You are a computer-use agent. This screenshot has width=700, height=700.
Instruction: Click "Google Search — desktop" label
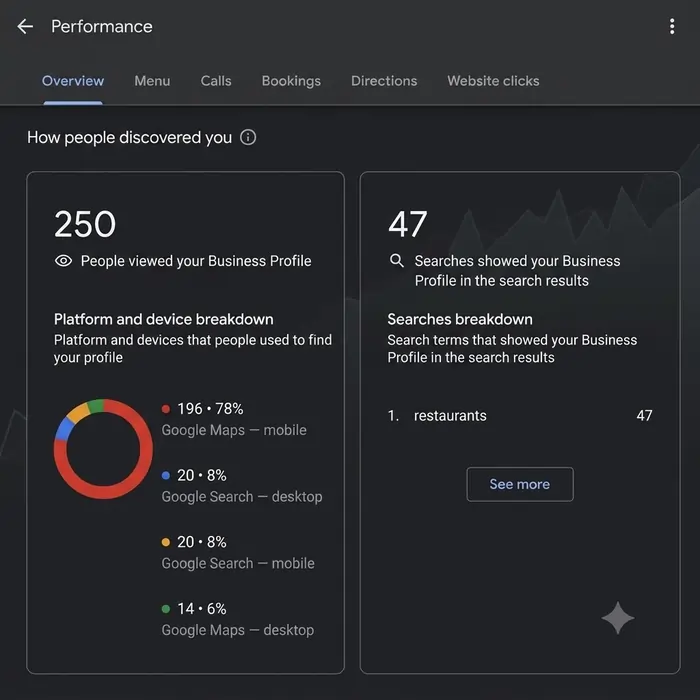click(242, 496)
